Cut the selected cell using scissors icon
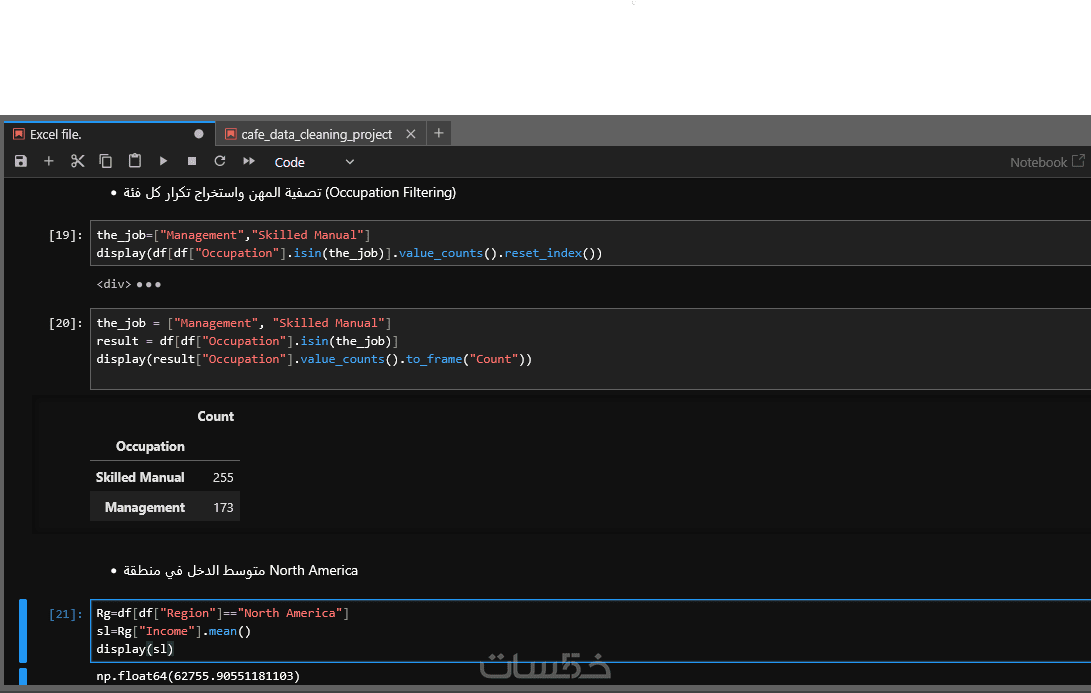 tap(78, 161)
